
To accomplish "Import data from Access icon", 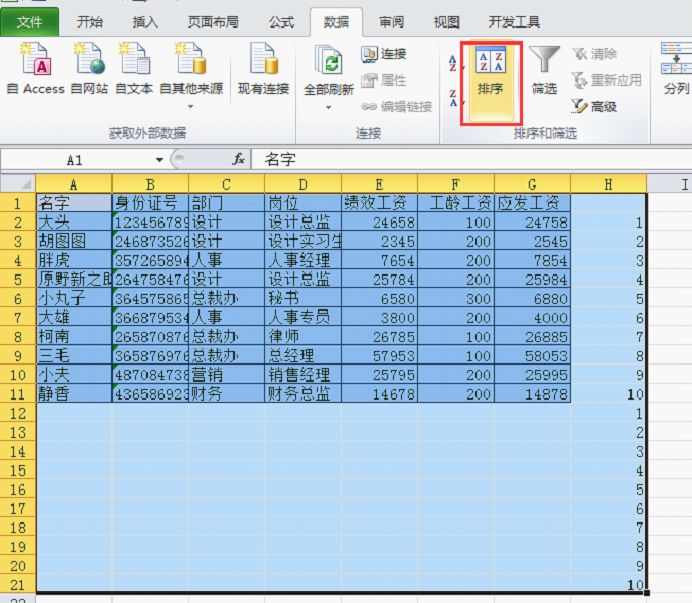I will [36, 68].
